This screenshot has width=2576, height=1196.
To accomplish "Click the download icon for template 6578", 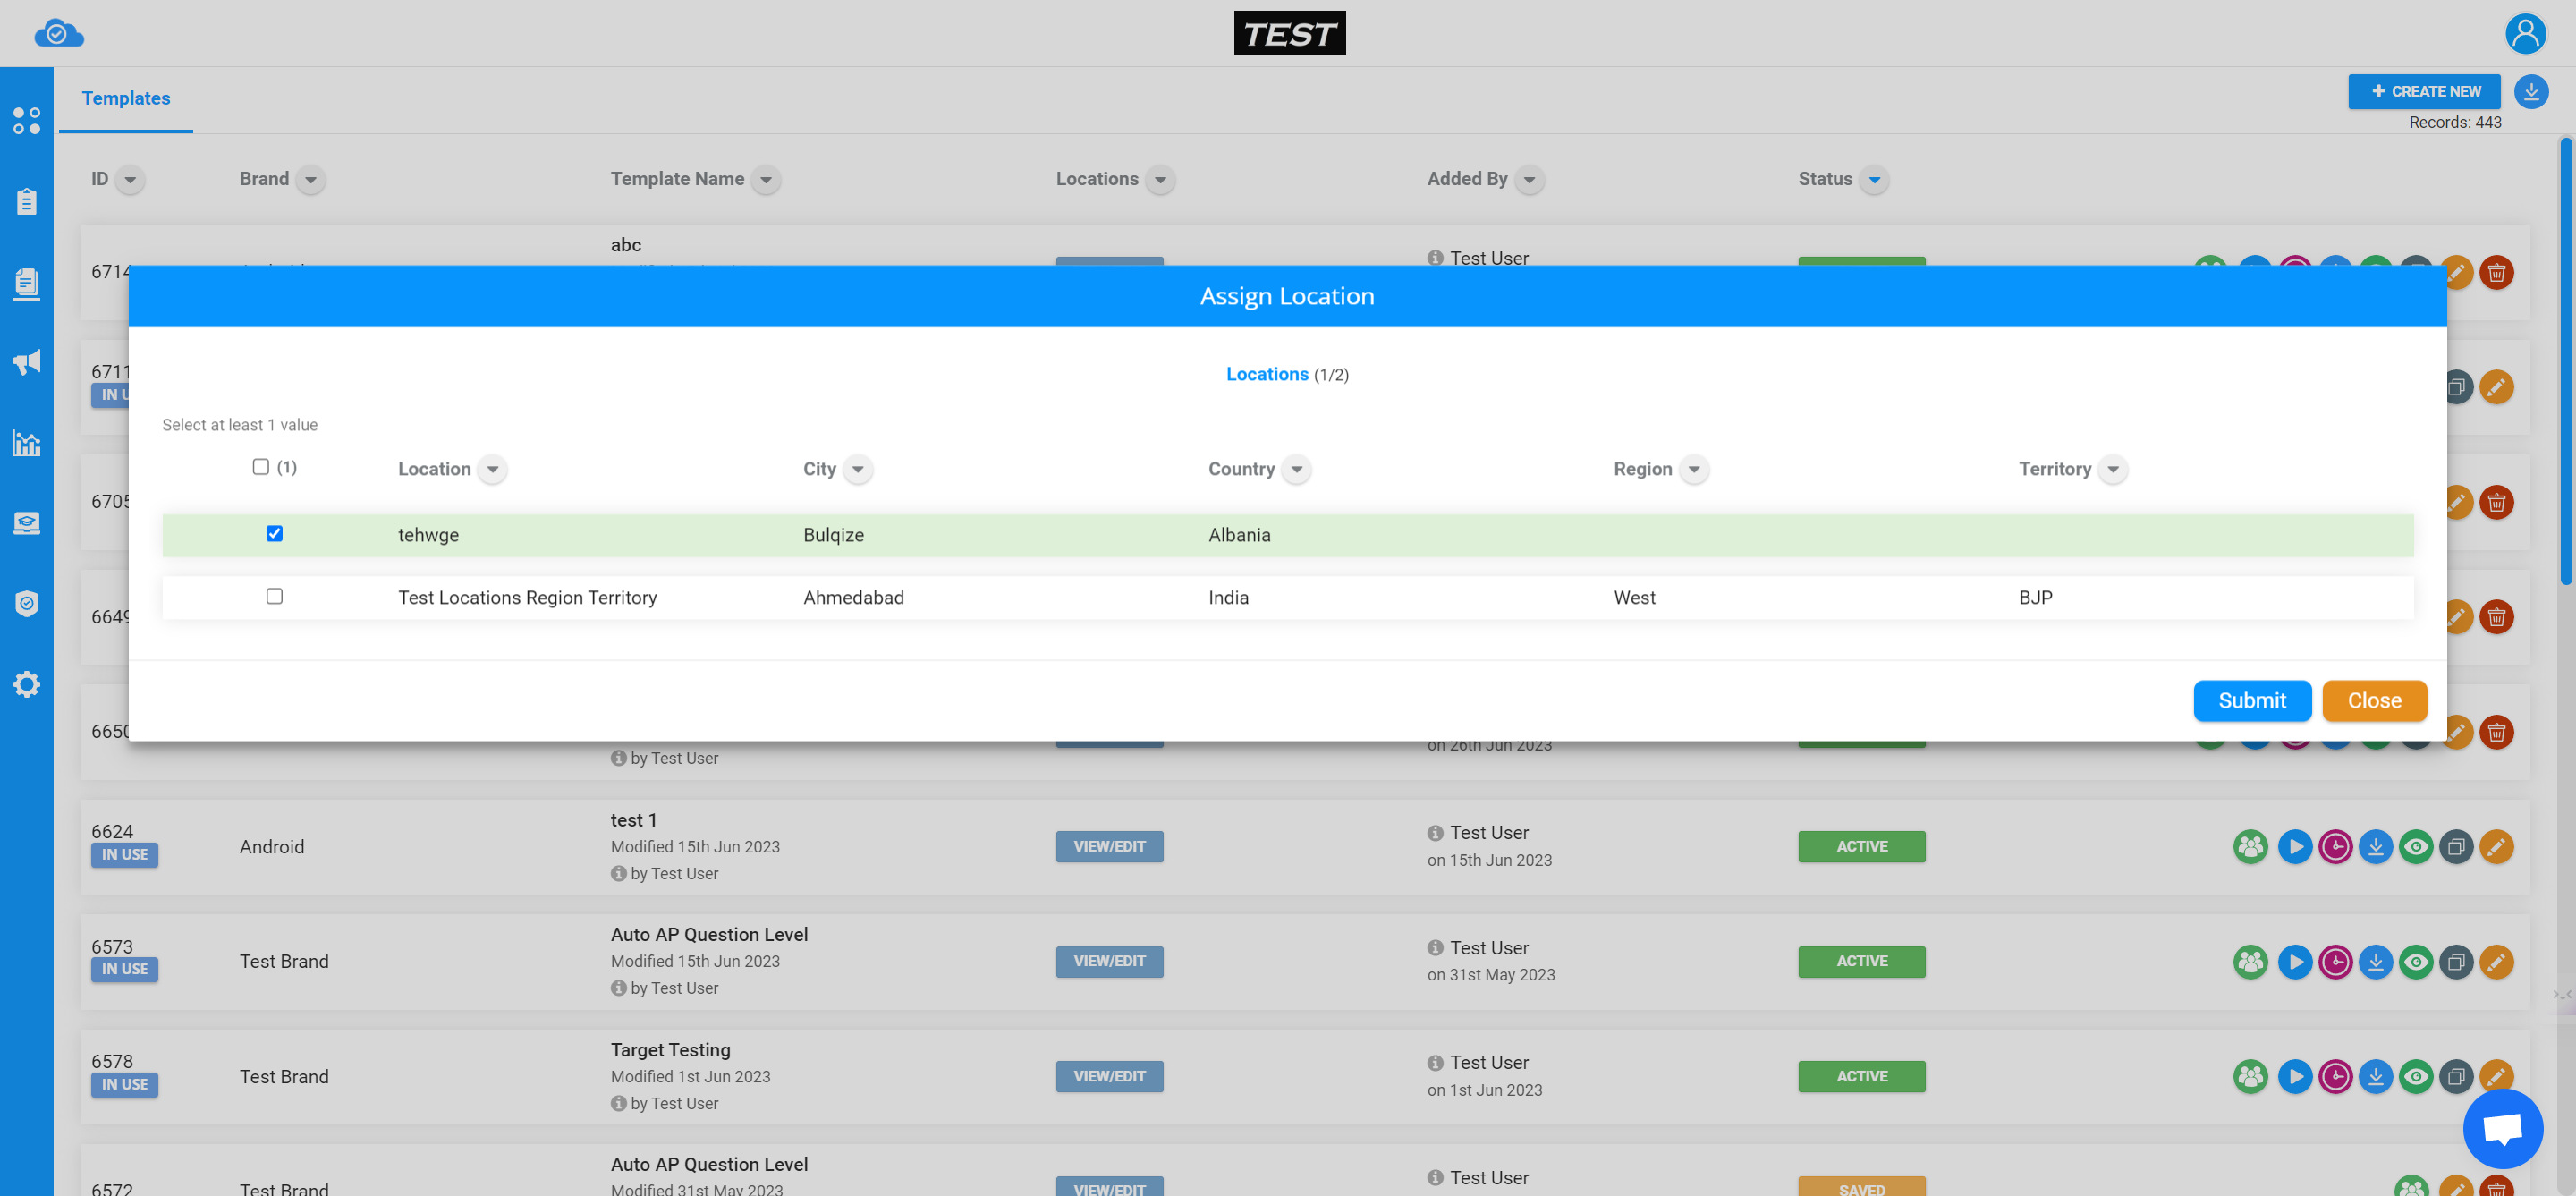I will click(x=2375, y=1077).
